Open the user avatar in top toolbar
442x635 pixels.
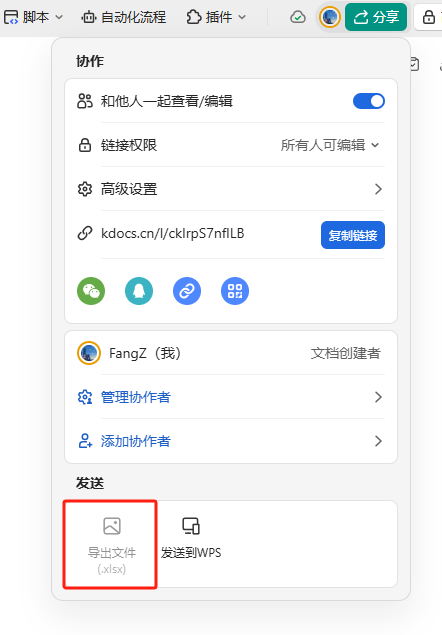330,17
